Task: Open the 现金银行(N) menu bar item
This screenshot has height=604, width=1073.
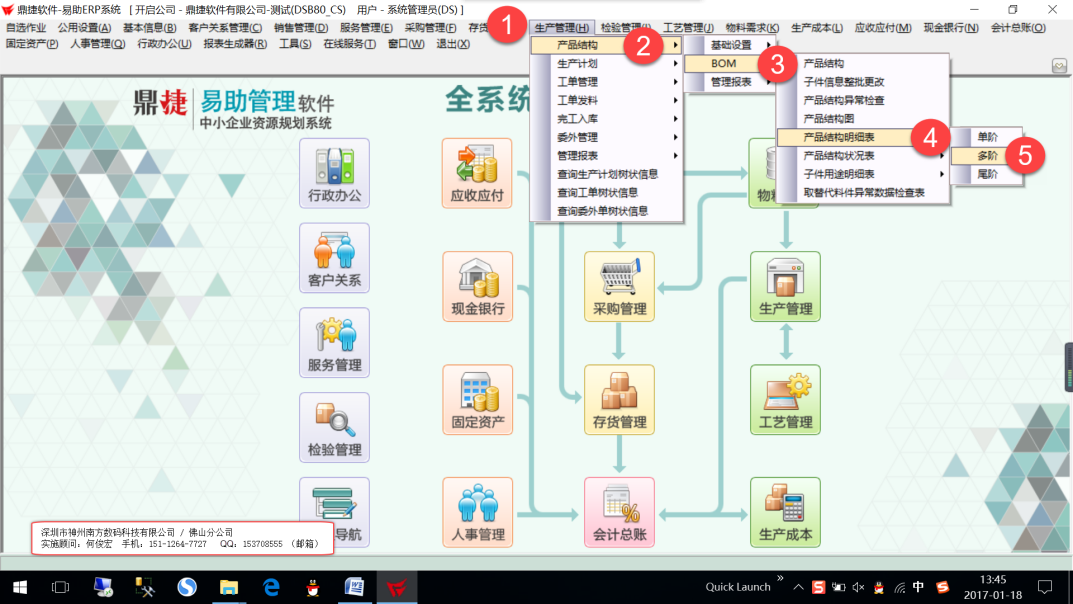Action: pyautogui.click(x=951, y=28)
